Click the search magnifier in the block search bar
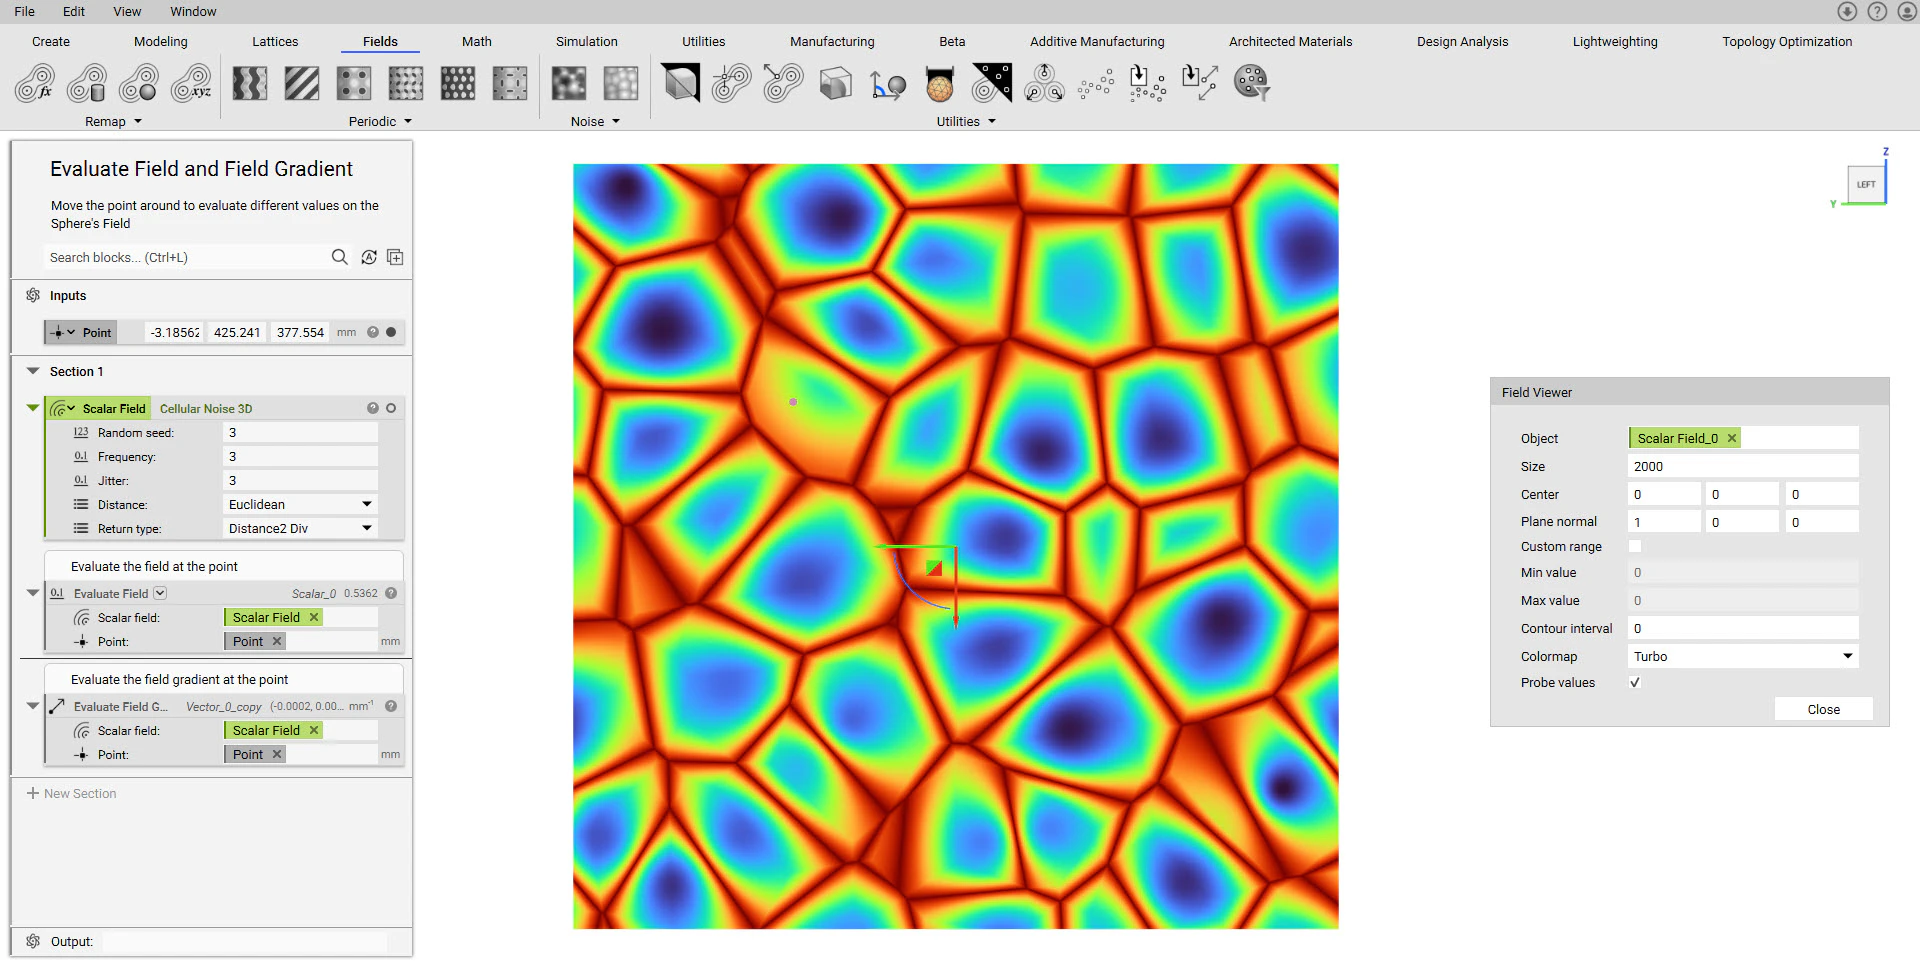 (340, 257)
